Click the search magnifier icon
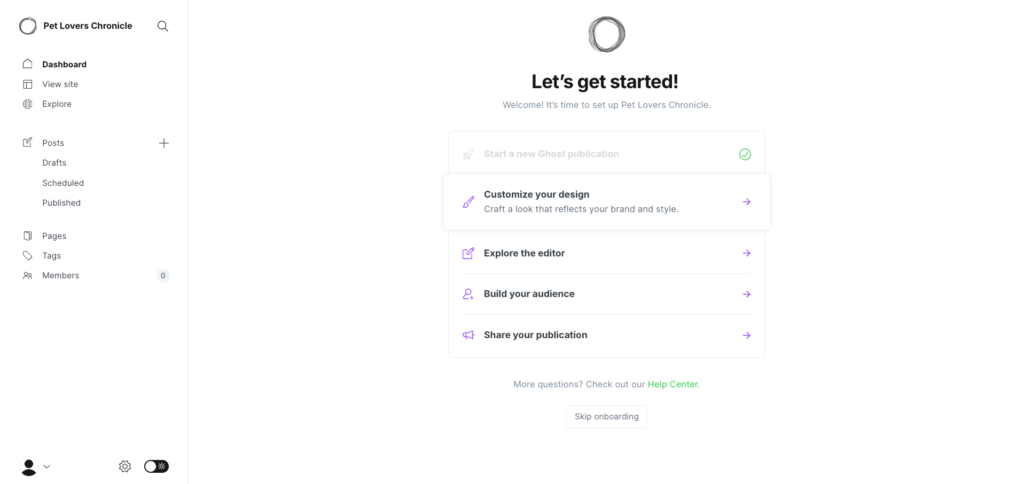Image resolution: width=1024 pixels, height=484 pixels. click(x=163, y=26)
